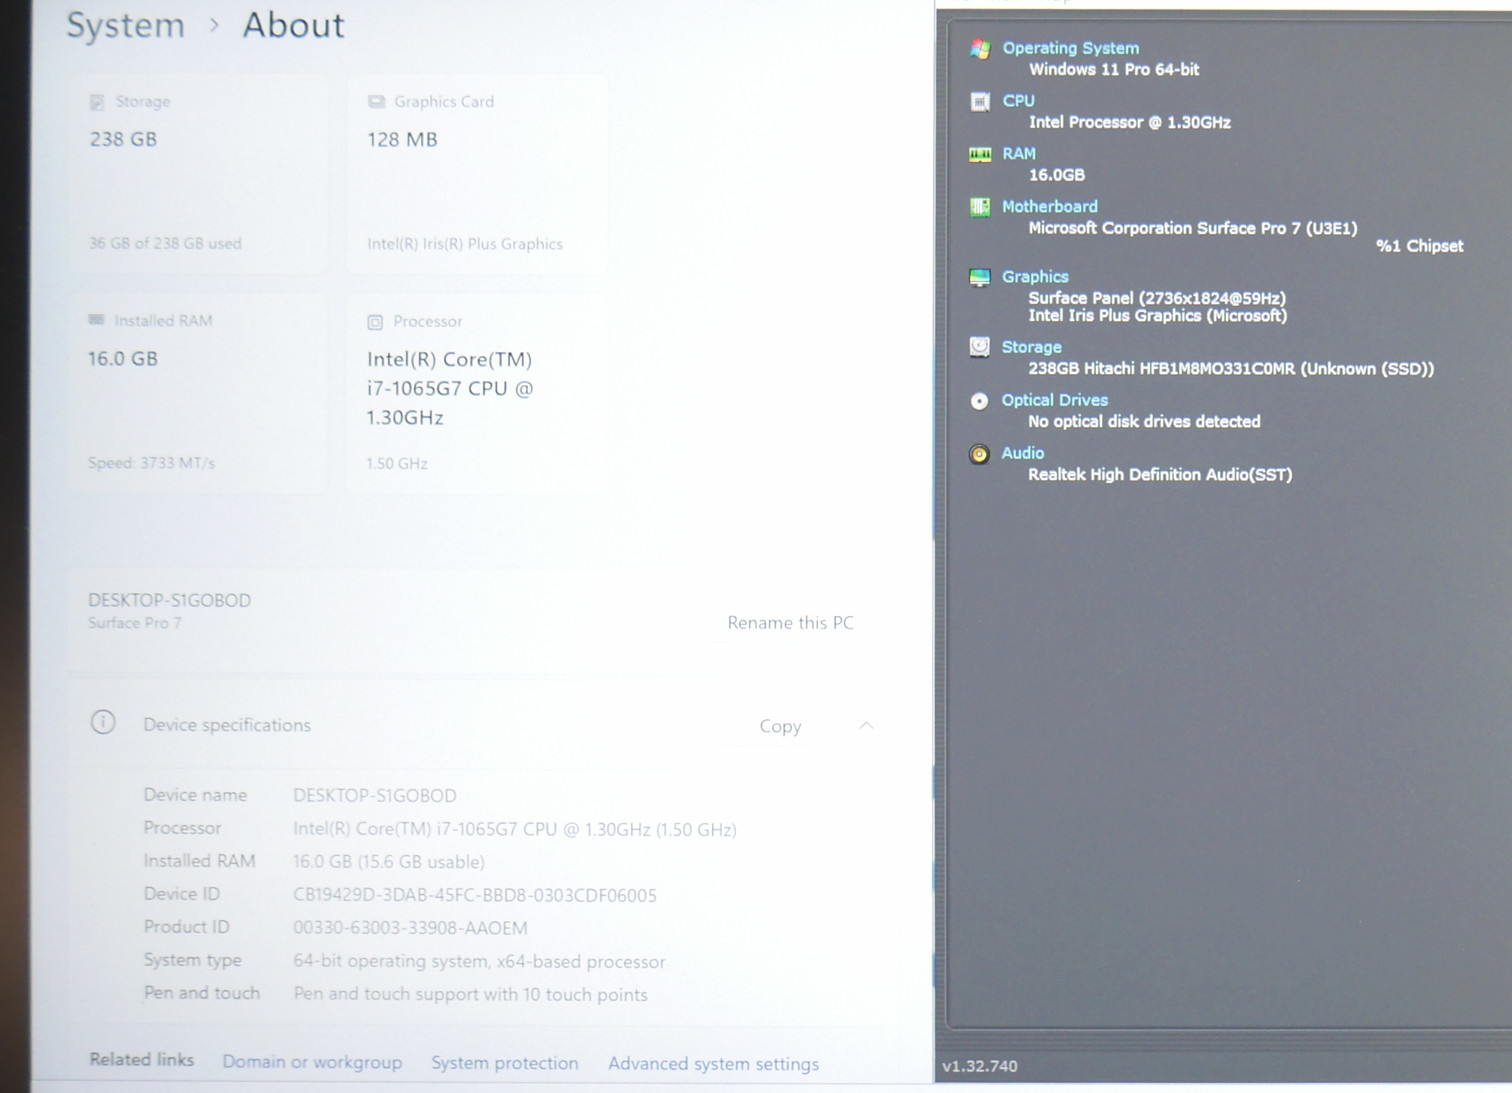
Task: Click '16.0 GB (15.6 GB usable)' value
Action: pos(389,862)
